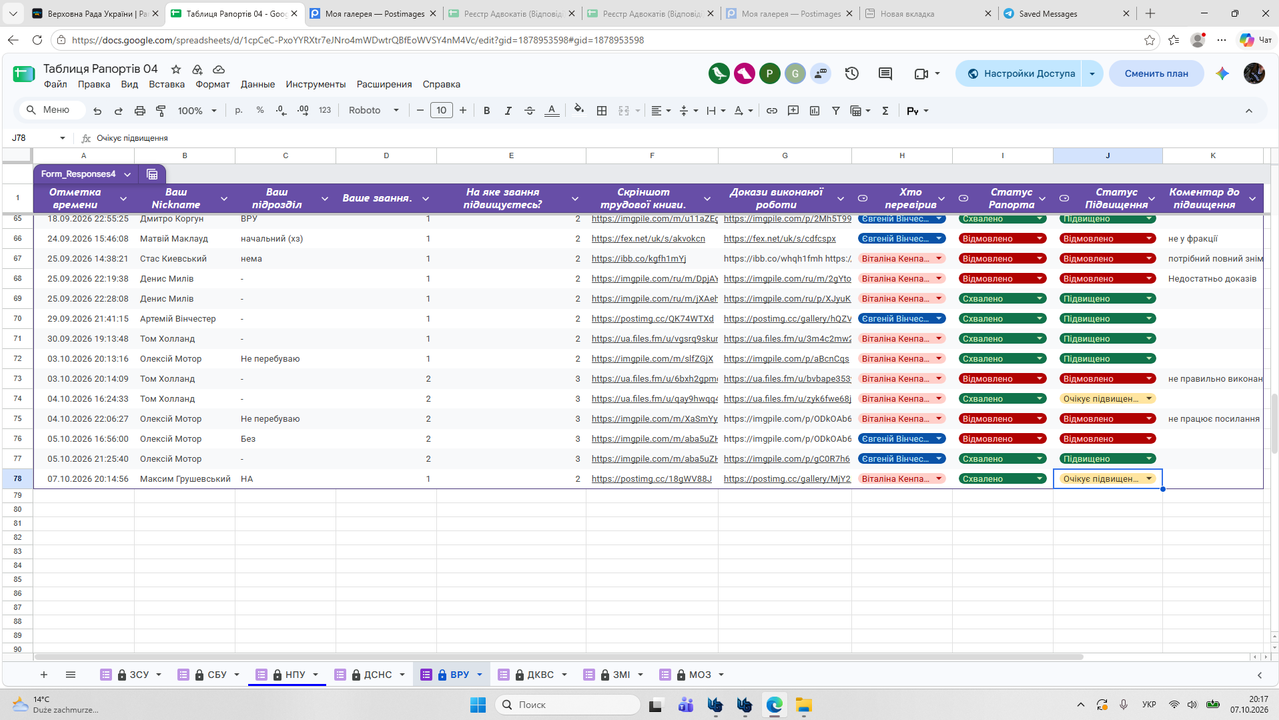This screenshot has height=720, width=1279.
Task: Click the Настройки Доступа share button
Action: (1020, 73)
